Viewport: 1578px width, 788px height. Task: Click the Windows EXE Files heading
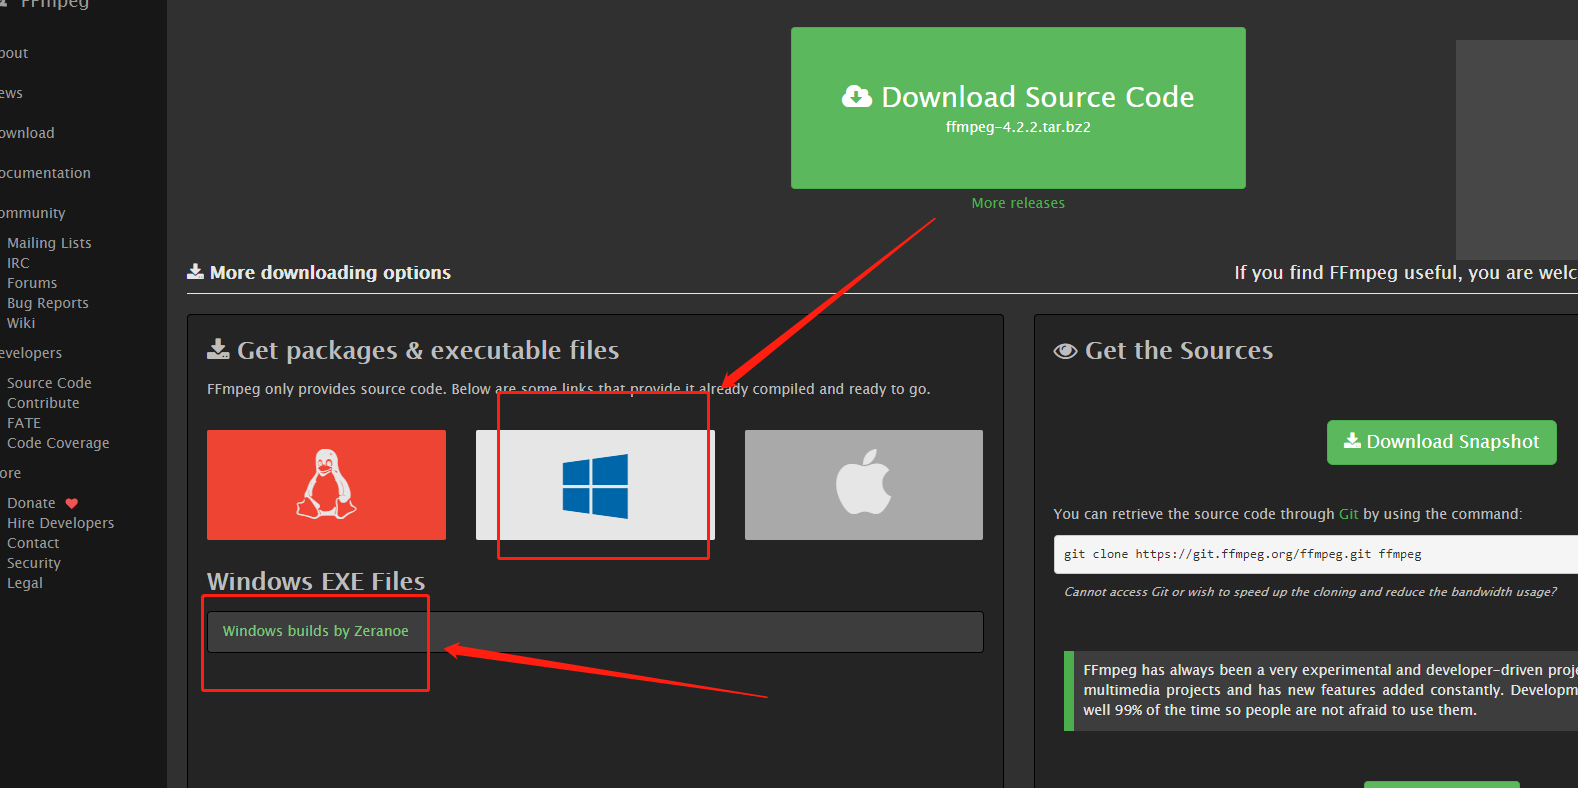click(316, 581)
